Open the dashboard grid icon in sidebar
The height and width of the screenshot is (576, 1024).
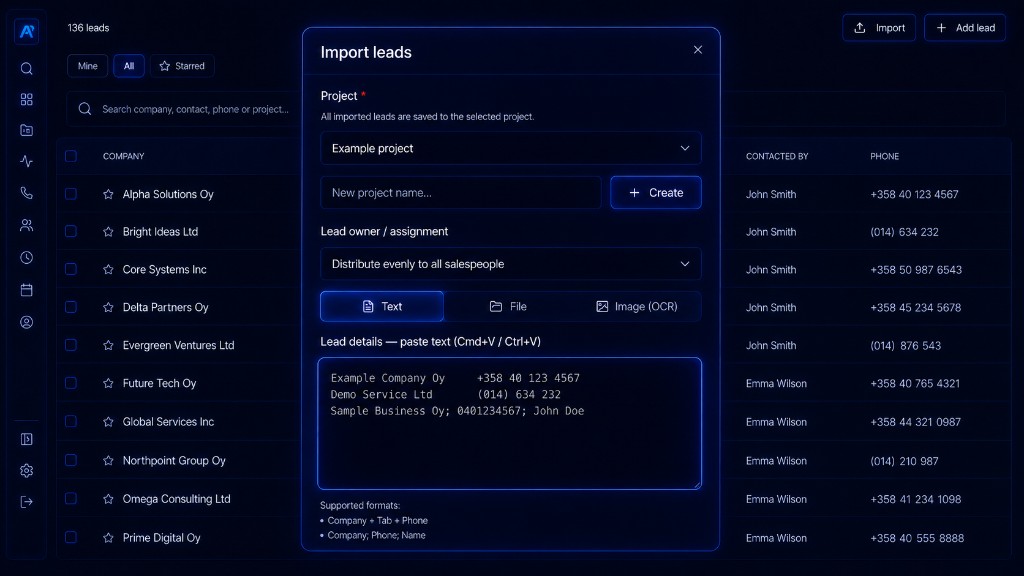pos(26,99)
